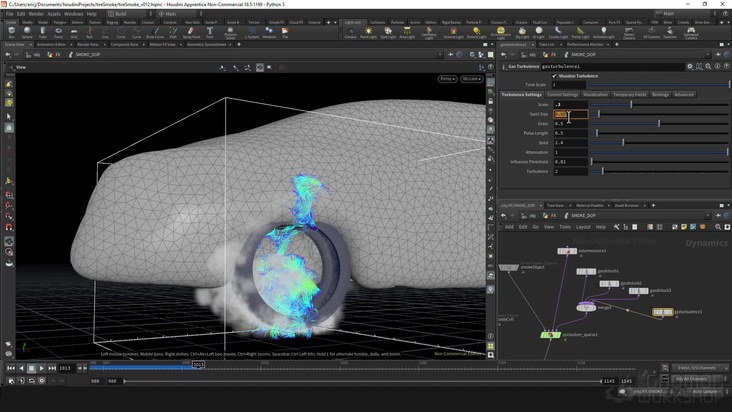Screen dimensions: 732x412
Task: Select the Torus shelf tool
Action: coord(58,32)
